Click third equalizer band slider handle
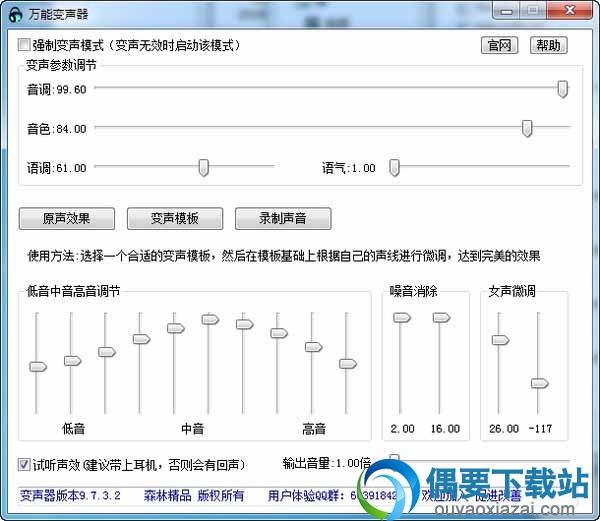The height and width of the screenshot is (521, 600). coord(107,352)
